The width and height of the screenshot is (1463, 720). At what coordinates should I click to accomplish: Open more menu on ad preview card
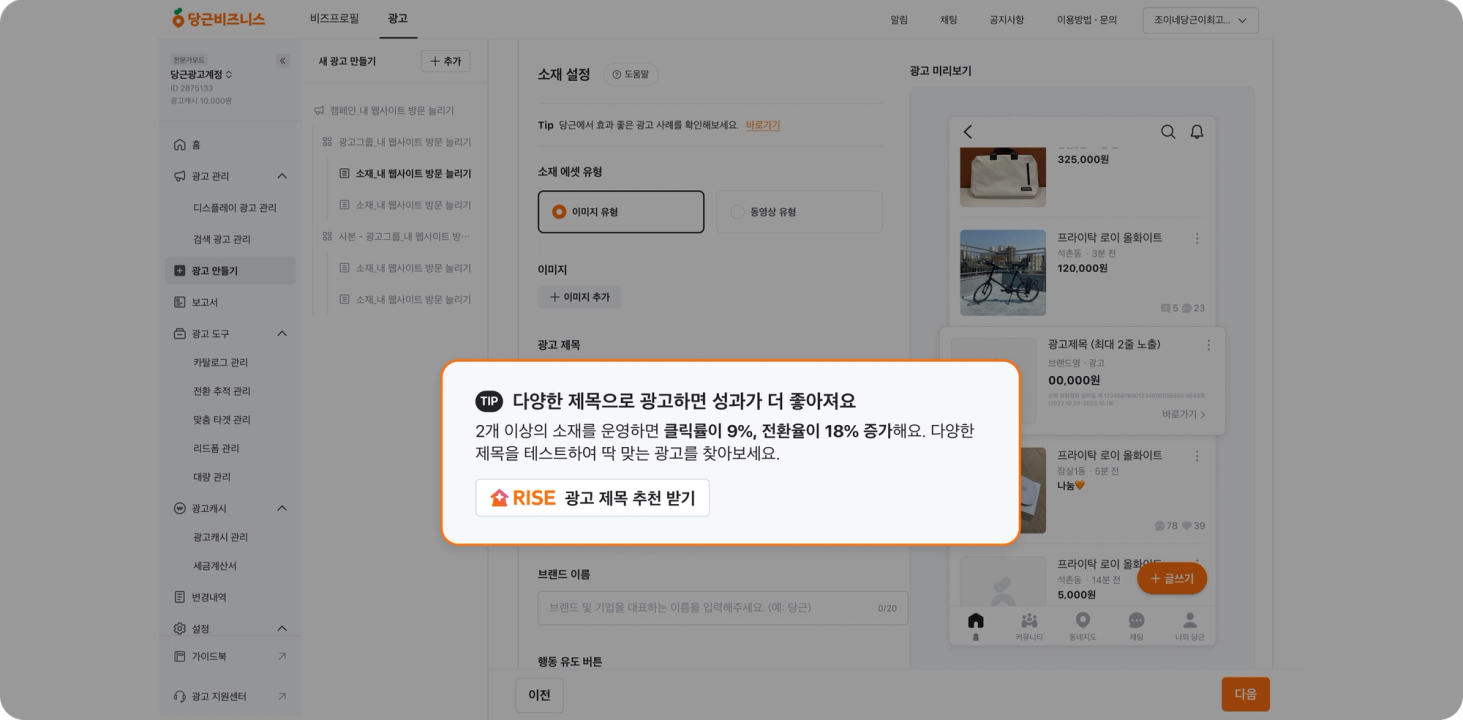click(1208, 345)
